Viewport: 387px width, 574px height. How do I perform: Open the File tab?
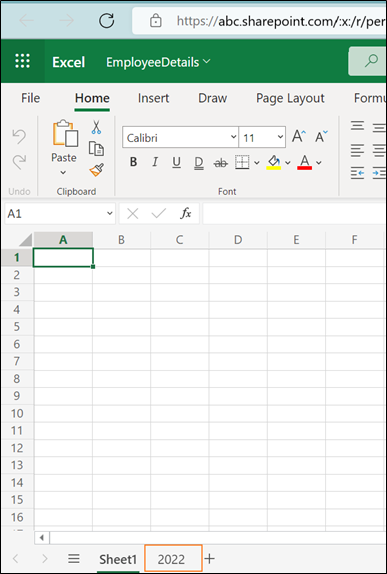(x=30, y=98)
